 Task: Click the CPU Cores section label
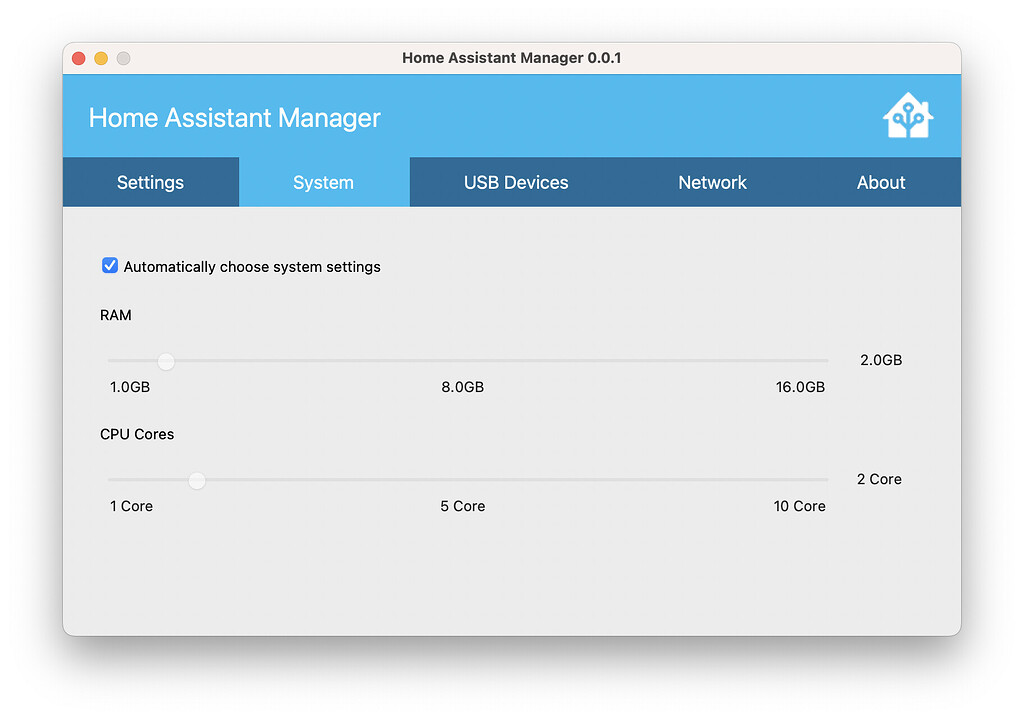(137, 434)
